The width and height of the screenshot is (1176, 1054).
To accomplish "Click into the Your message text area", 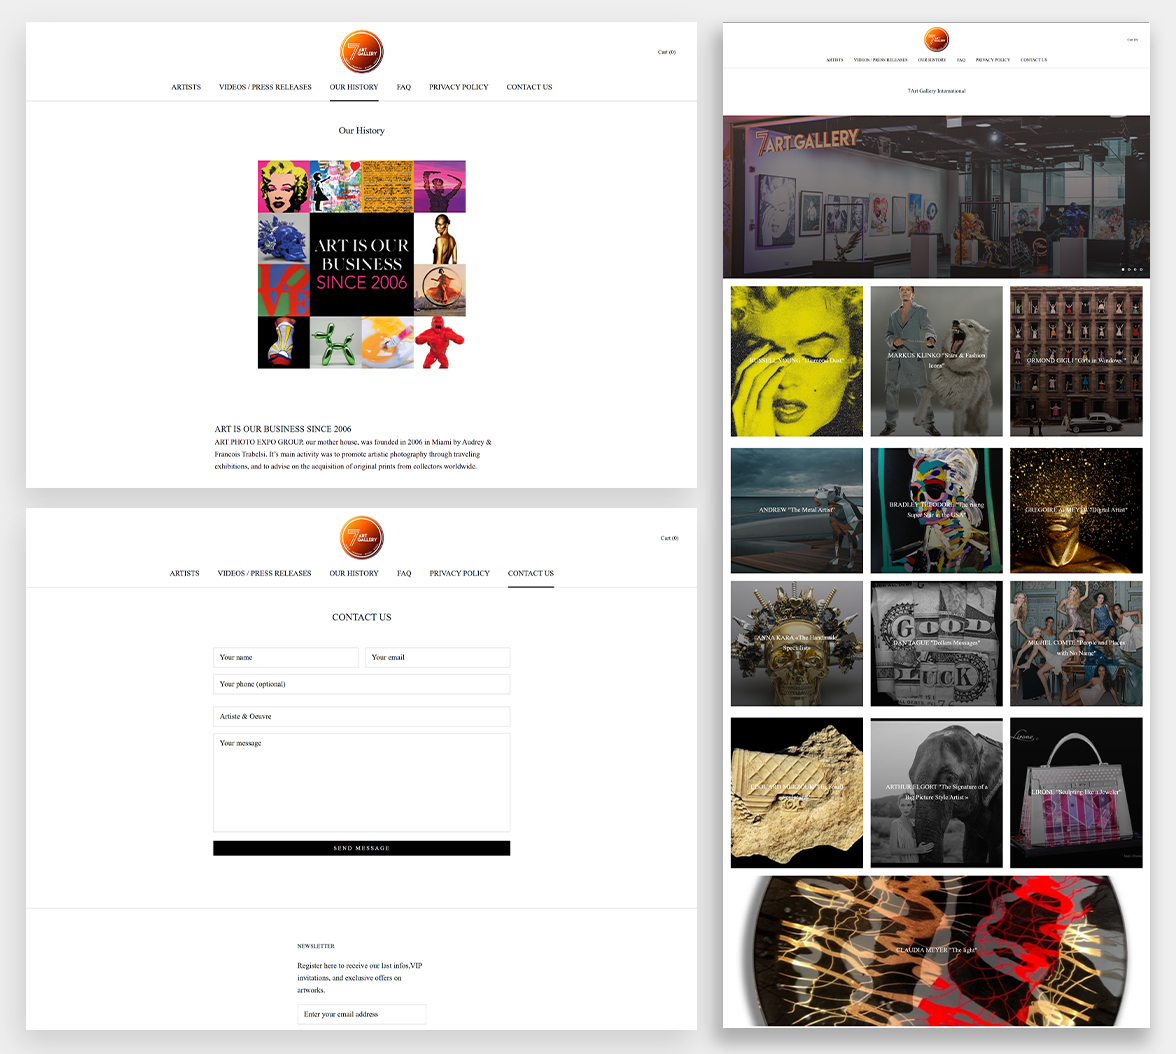I will click(361, 782).
